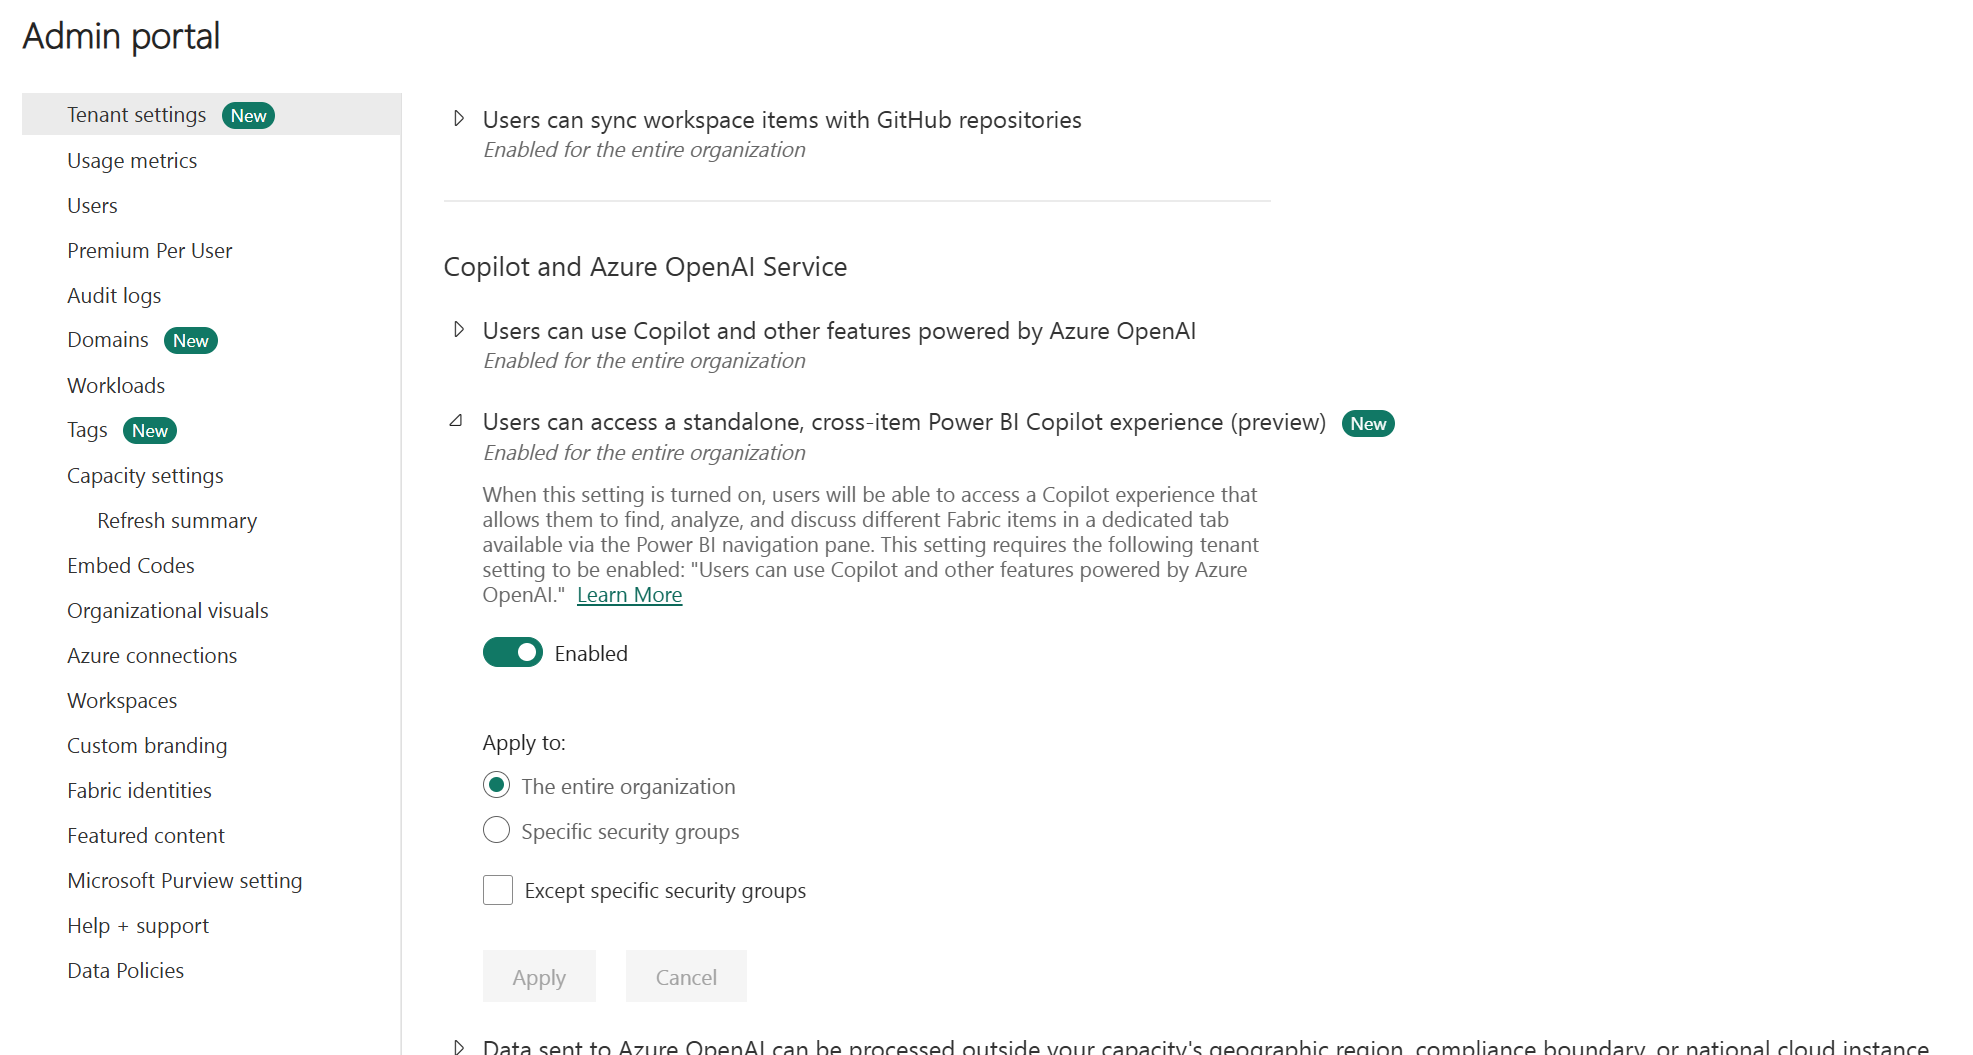Open the Learn More link
Screen dimensions: 1973x1055
(x=630, y=595)
